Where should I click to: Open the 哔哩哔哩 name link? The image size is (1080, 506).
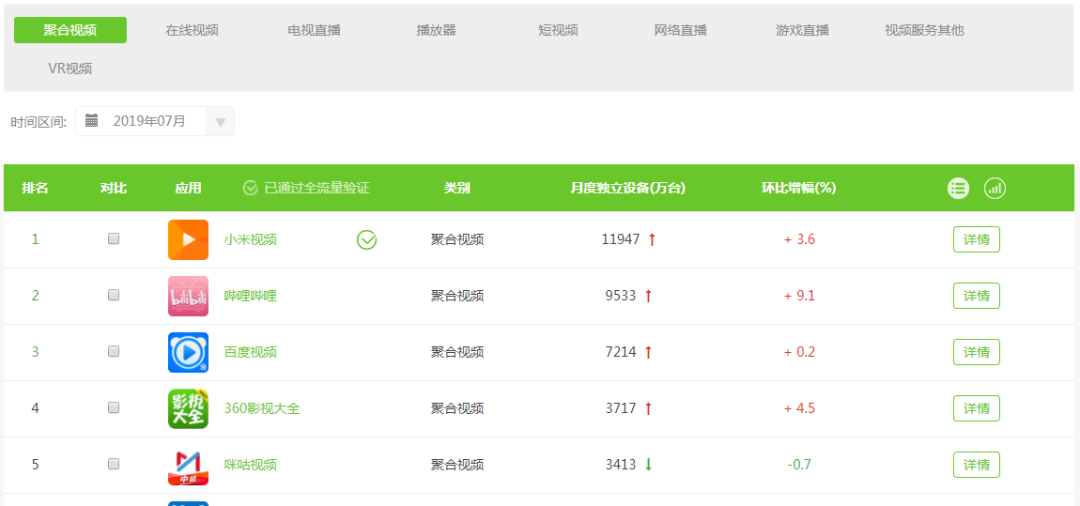(251, 296)
